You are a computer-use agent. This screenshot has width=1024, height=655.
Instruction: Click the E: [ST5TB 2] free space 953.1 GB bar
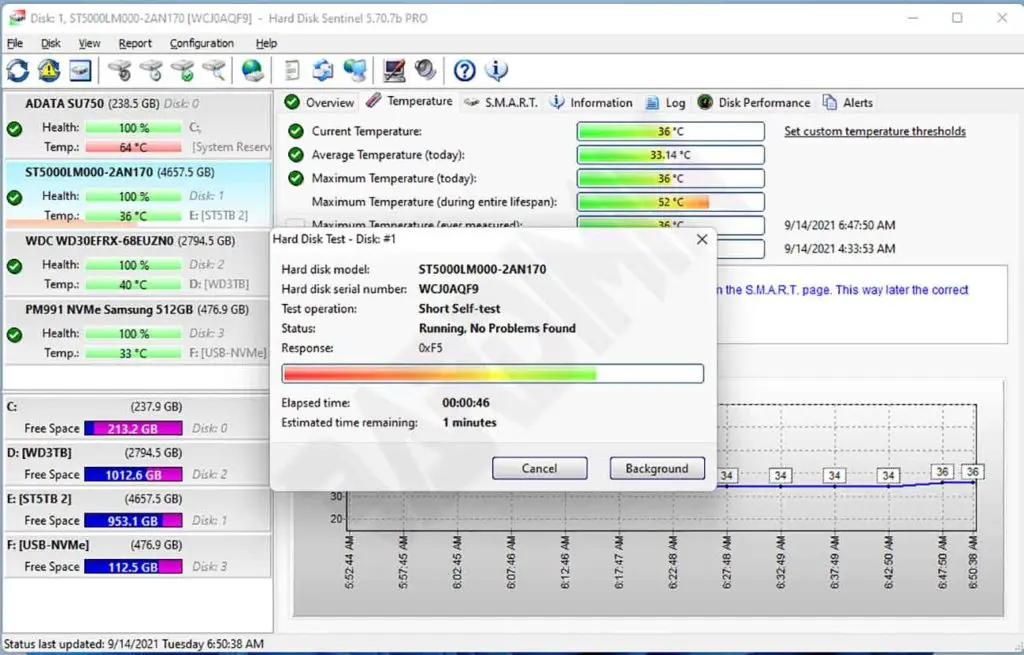coord(133,520)
